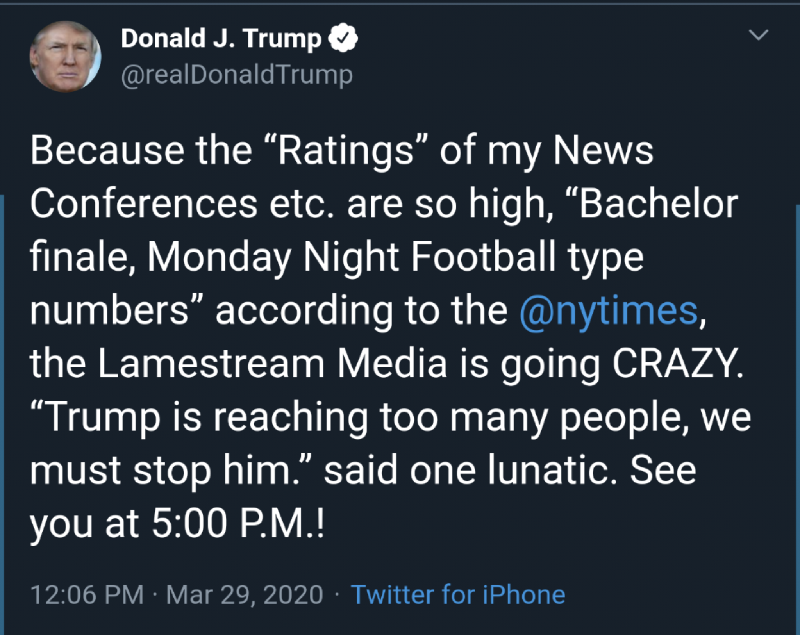800x635 pixels.
Task: Click the Mar 29, 2020 date
Action: pyautogui.click(x=244, y=595)
